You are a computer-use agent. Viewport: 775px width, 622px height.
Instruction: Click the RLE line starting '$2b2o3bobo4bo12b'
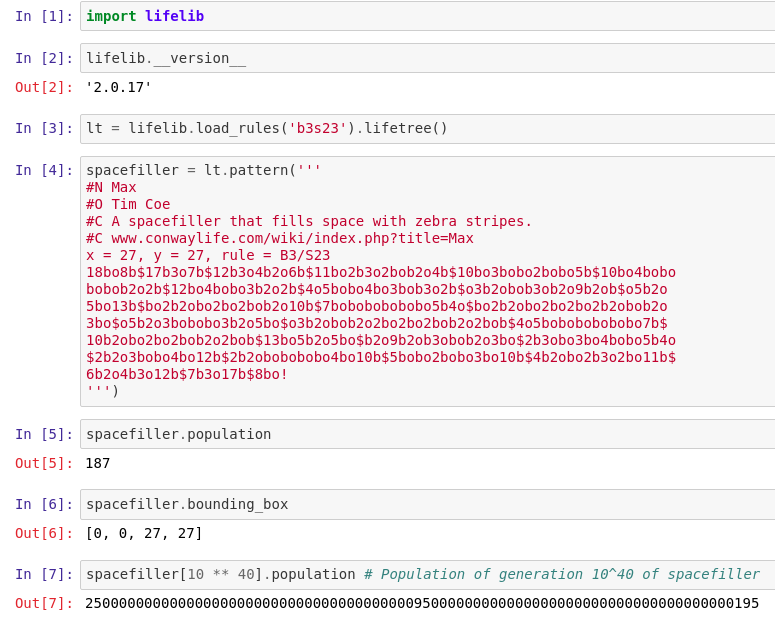[x=381, y=357]
